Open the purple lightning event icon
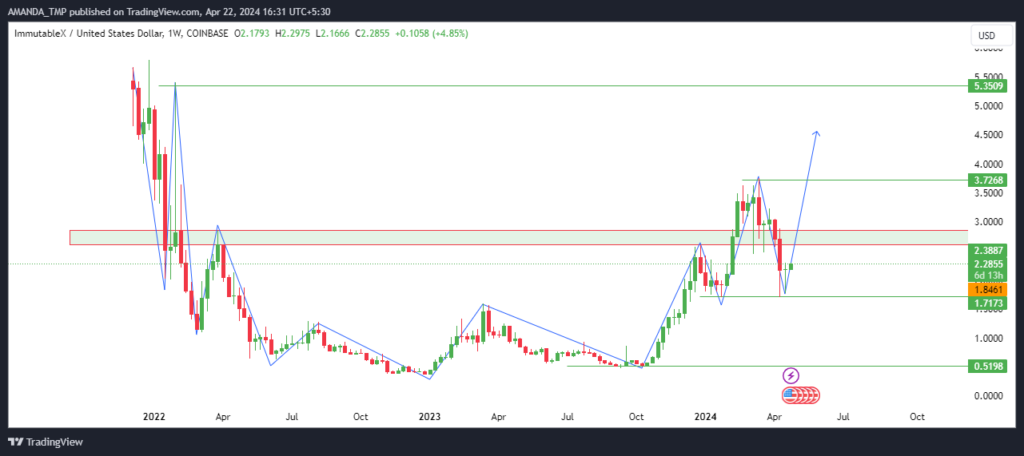The width and height of the screenshot is (1024, 456). tap(791, 376)
